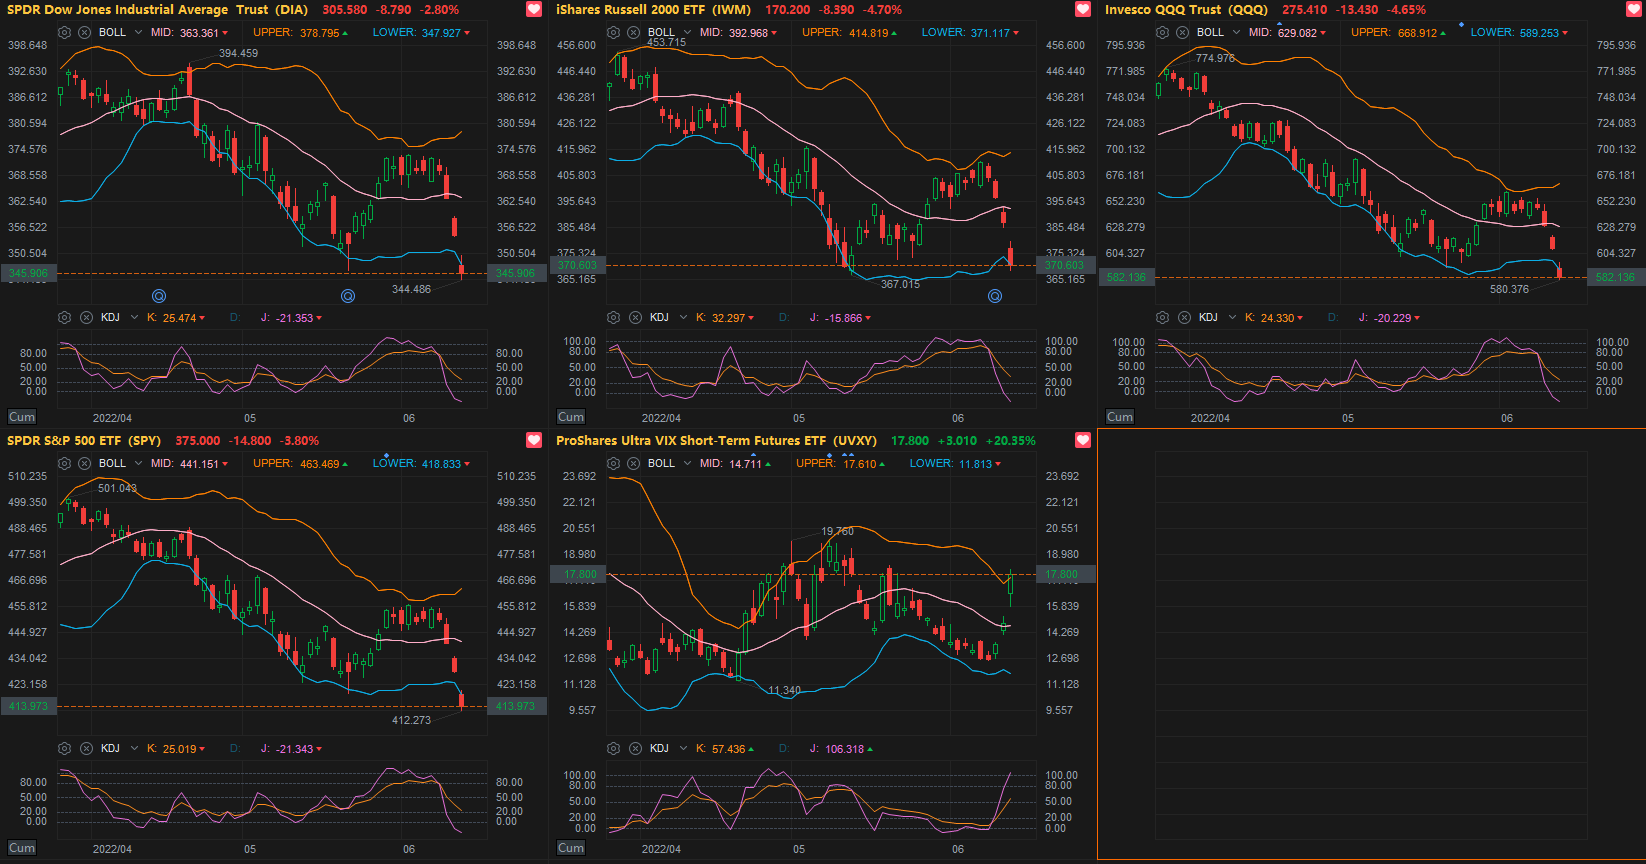
Task: Open the SPDR S&P 500 ETF title
Action: (84, 441)
